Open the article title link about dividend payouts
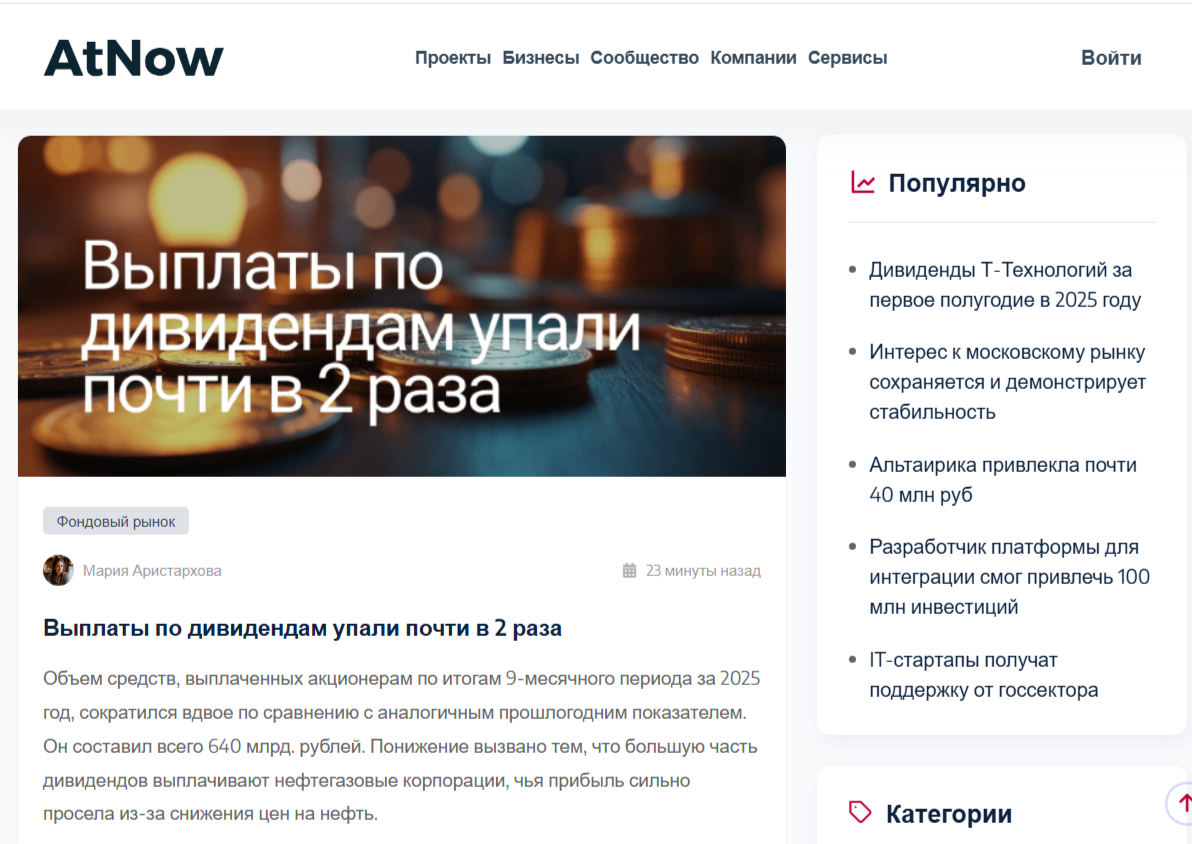 pos(302,628)
